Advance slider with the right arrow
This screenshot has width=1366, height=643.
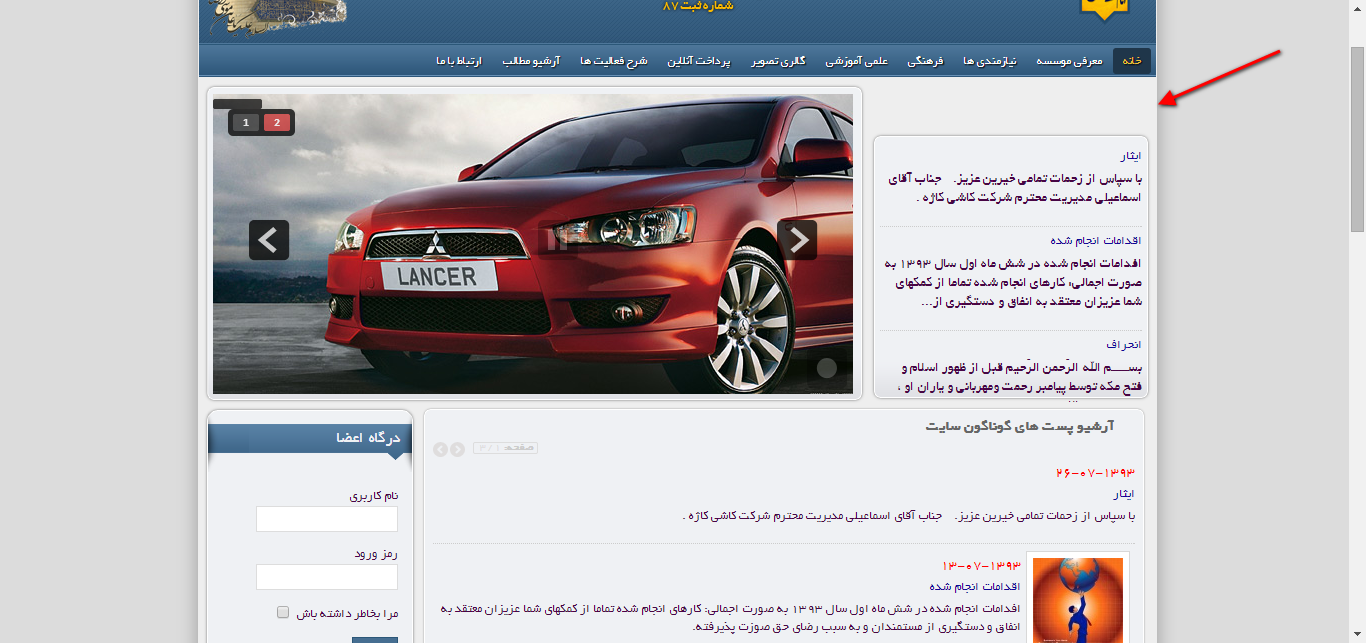(797, 240)
